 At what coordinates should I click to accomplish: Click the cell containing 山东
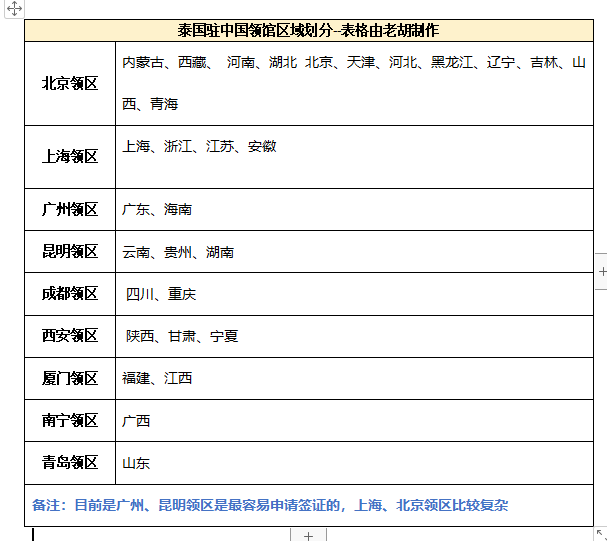click(x=354, y=463)
